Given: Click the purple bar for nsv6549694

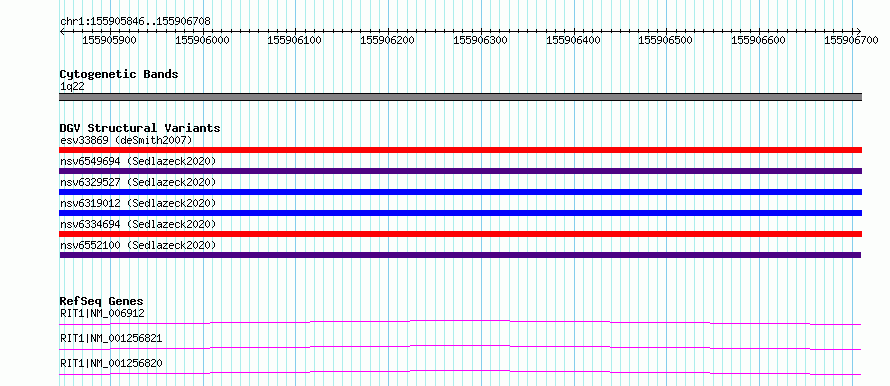Looking at the screenshot, I should (460, 171).
